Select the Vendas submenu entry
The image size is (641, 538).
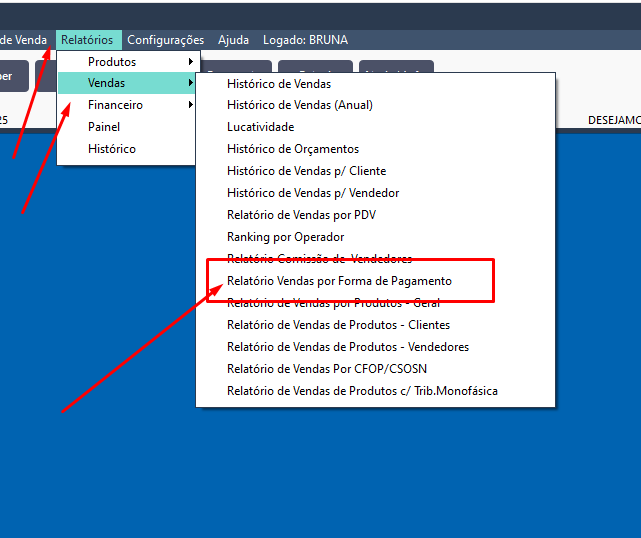pos(127,83)
